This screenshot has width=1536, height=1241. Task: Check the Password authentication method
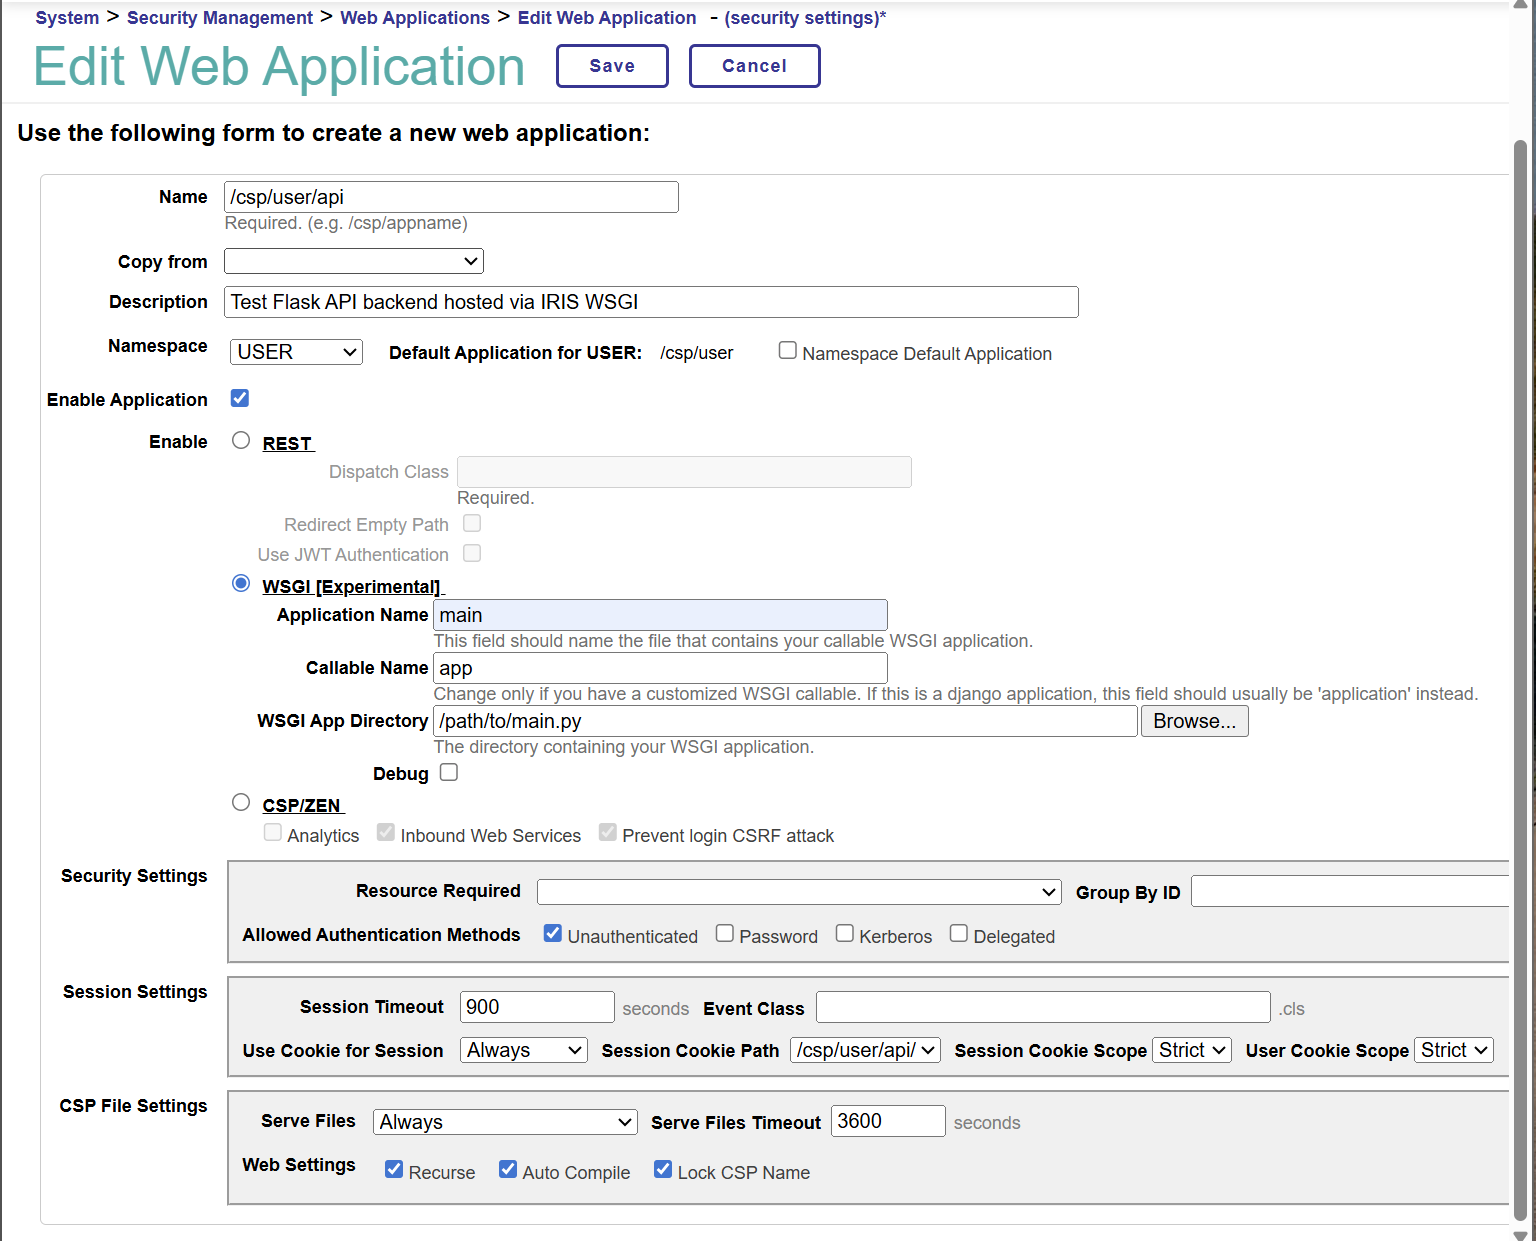(x=725, y=934)
